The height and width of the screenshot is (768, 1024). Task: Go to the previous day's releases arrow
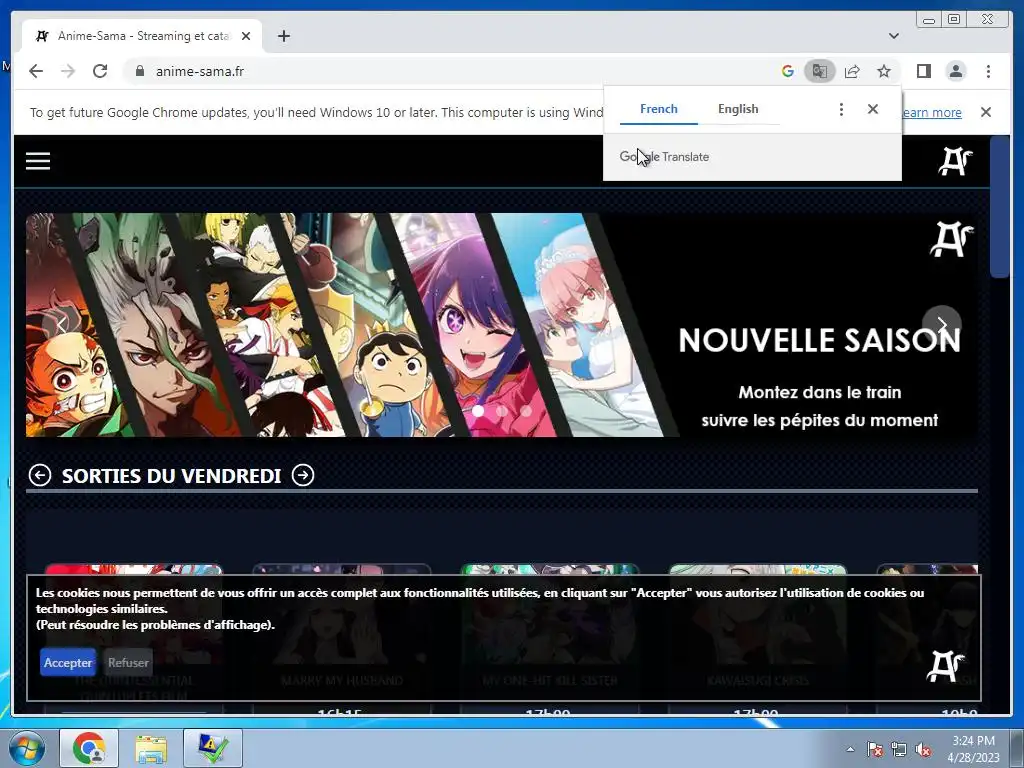pyautogui.click(x=40, y=475)
